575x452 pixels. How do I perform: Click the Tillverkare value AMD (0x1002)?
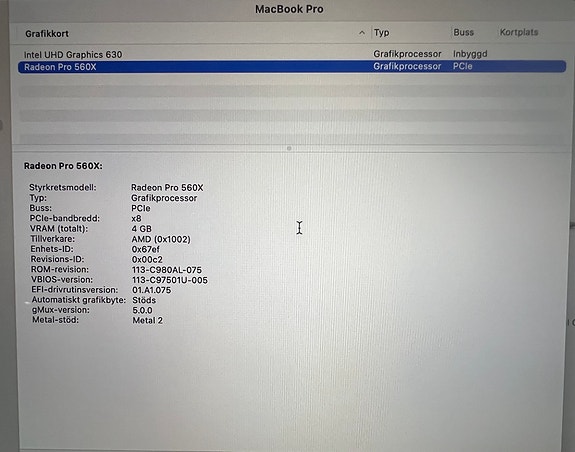161,239
